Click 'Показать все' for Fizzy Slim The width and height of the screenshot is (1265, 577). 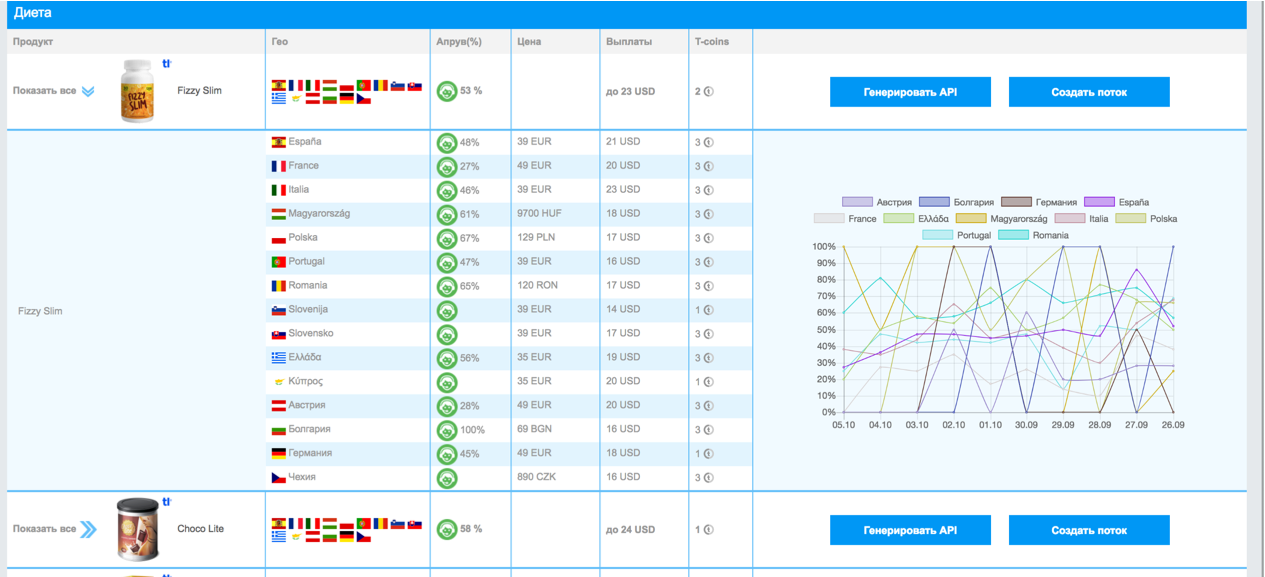click(44, 91)
